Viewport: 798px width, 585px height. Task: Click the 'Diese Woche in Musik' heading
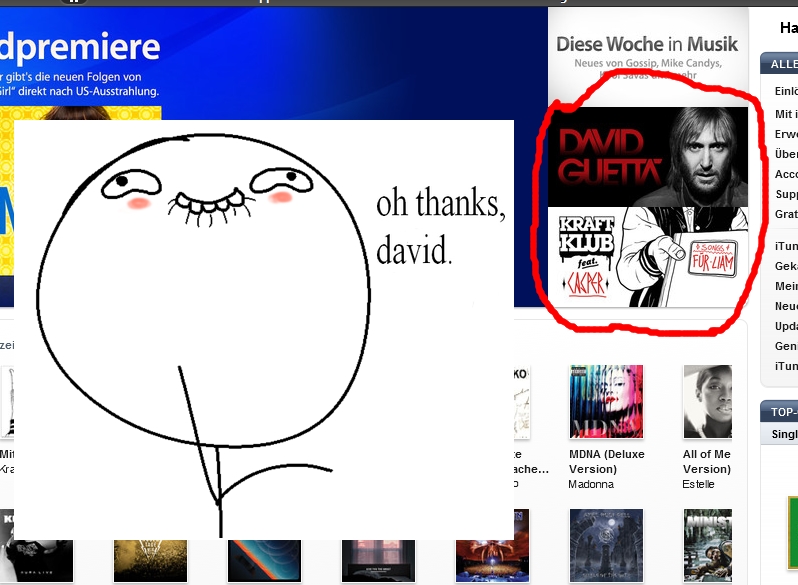pyautogui.click(x=647, y=44)
